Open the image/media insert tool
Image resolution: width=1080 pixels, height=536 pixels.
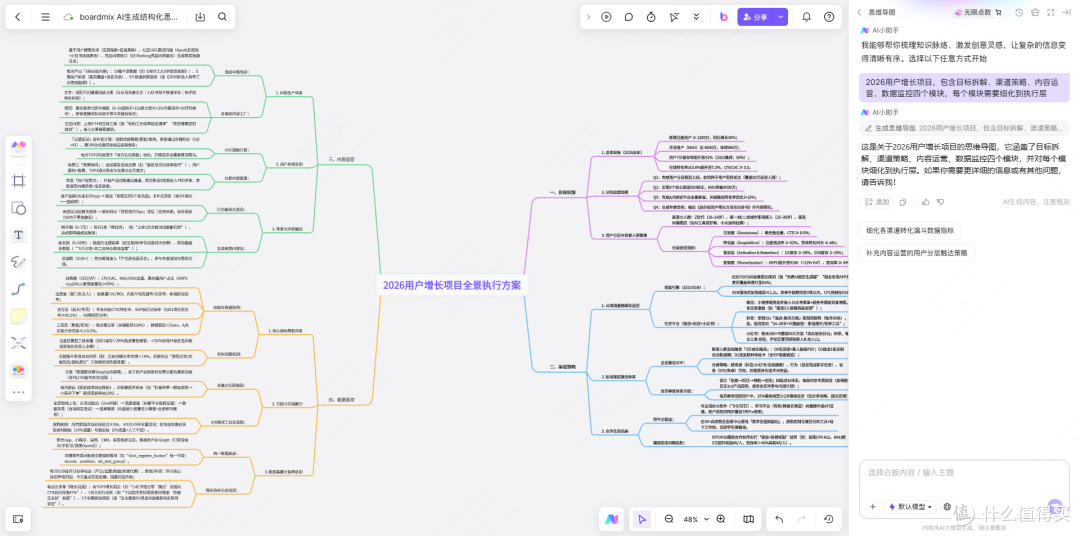coord(19,370)
